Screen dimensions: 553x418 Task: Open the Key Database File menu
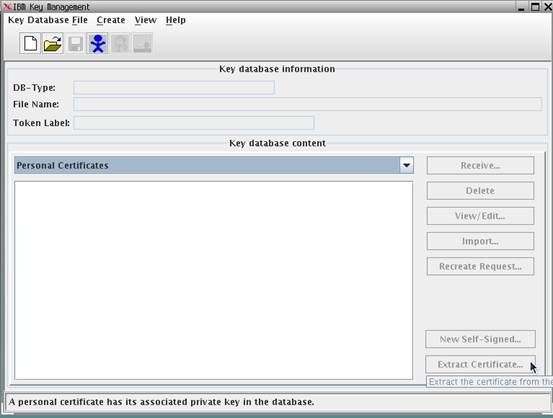click(48, 20)
